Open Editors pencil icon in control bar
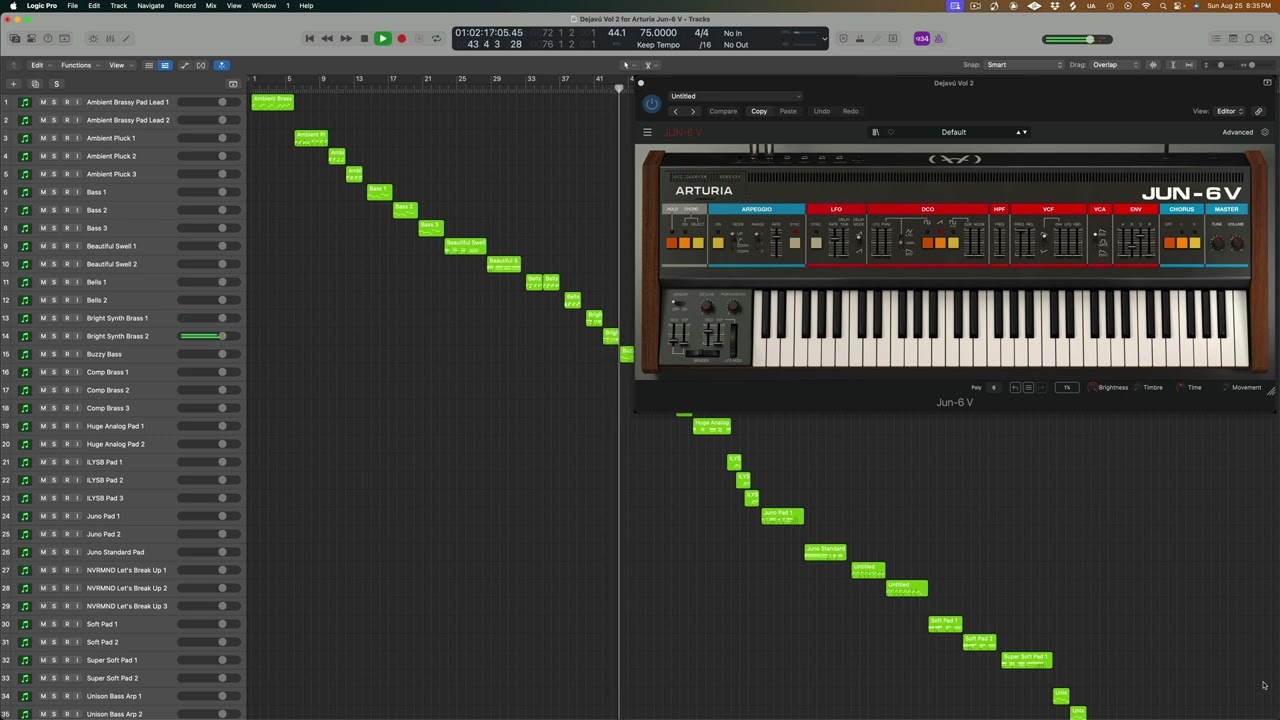The width and height of the screenshot is (1280, 720). (127, 38)
